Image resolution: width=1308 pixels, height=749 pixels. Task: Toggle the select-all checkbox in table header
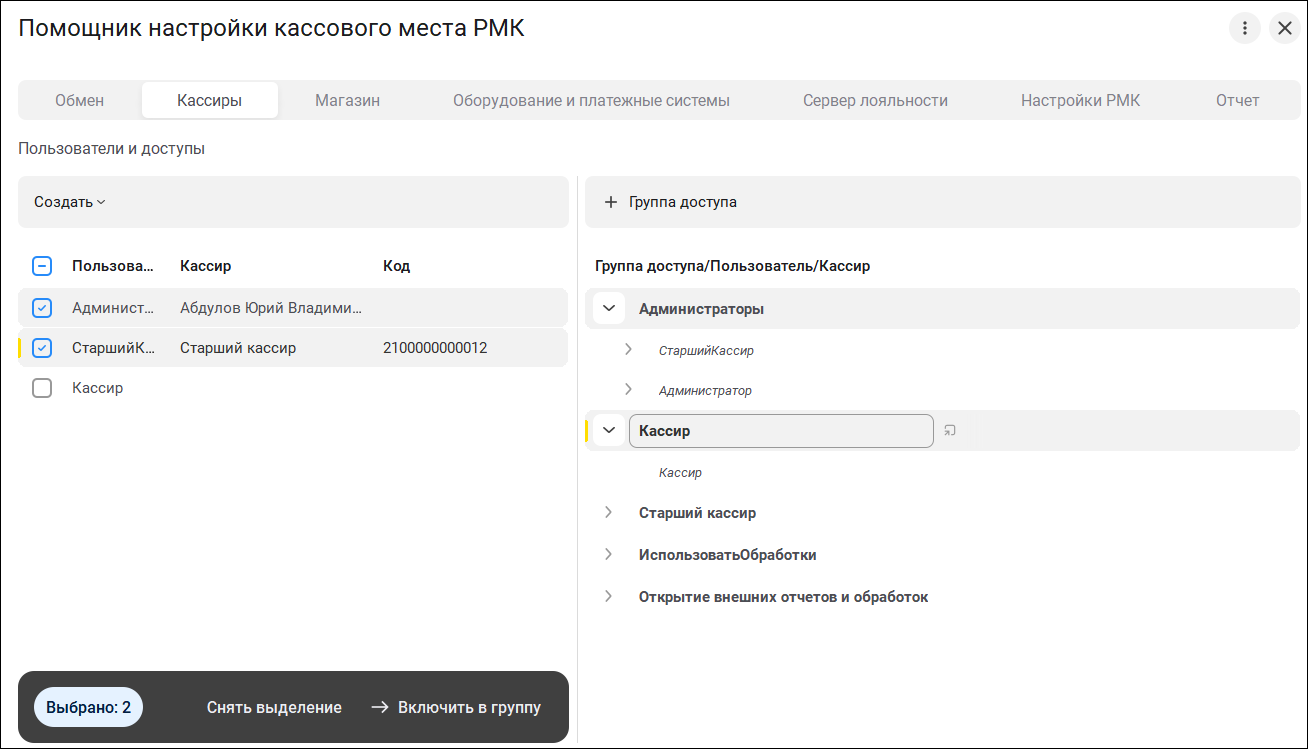coord(42,266)
